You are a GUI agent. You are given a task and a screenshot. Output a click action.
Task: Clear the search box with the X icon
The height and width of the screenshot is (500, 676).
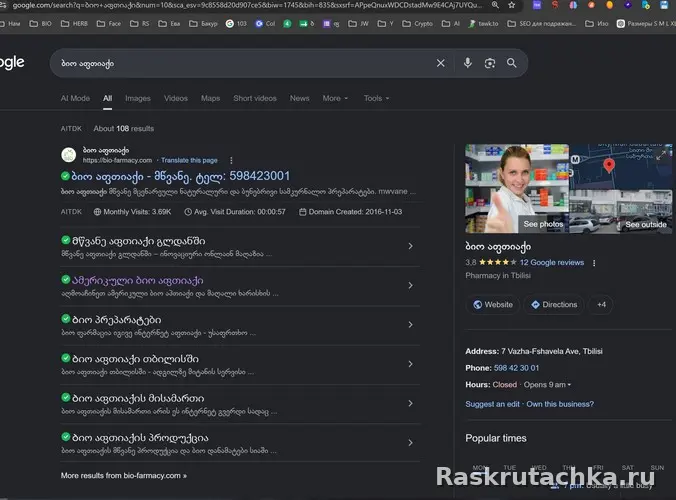point(441,63)
